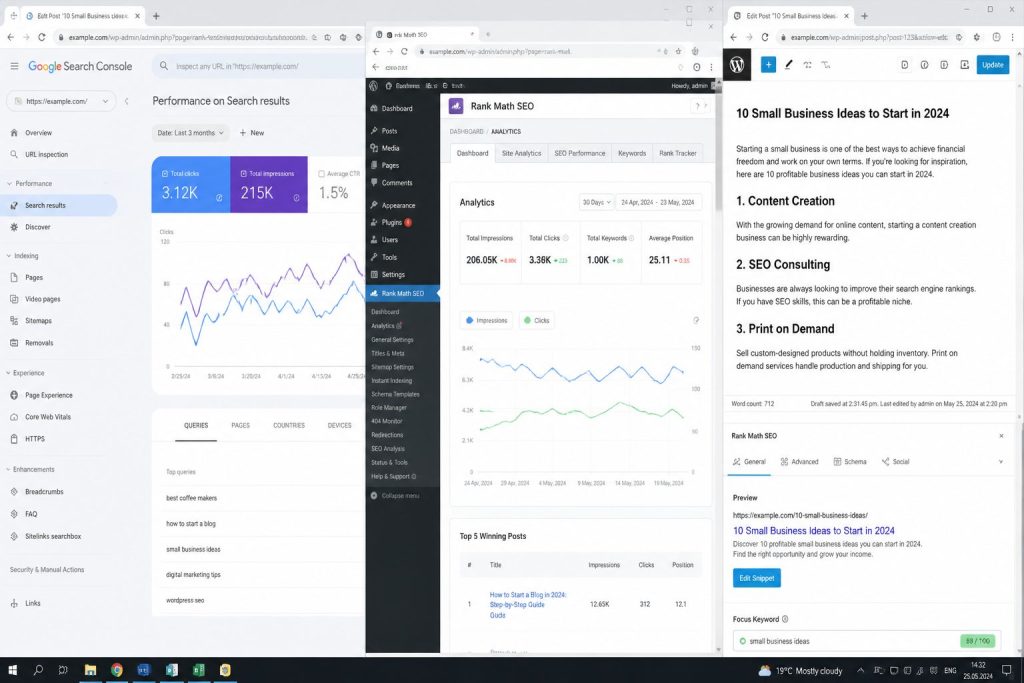
Task: Switch to Site Analytics tab
Action: tap(521, 153)
